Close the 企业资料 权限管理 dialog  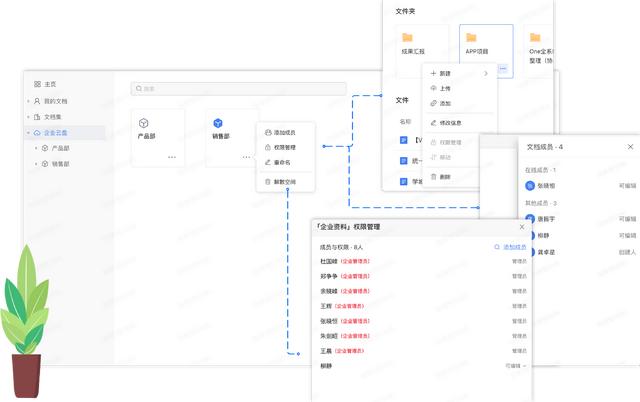click(x=522, y=227)
